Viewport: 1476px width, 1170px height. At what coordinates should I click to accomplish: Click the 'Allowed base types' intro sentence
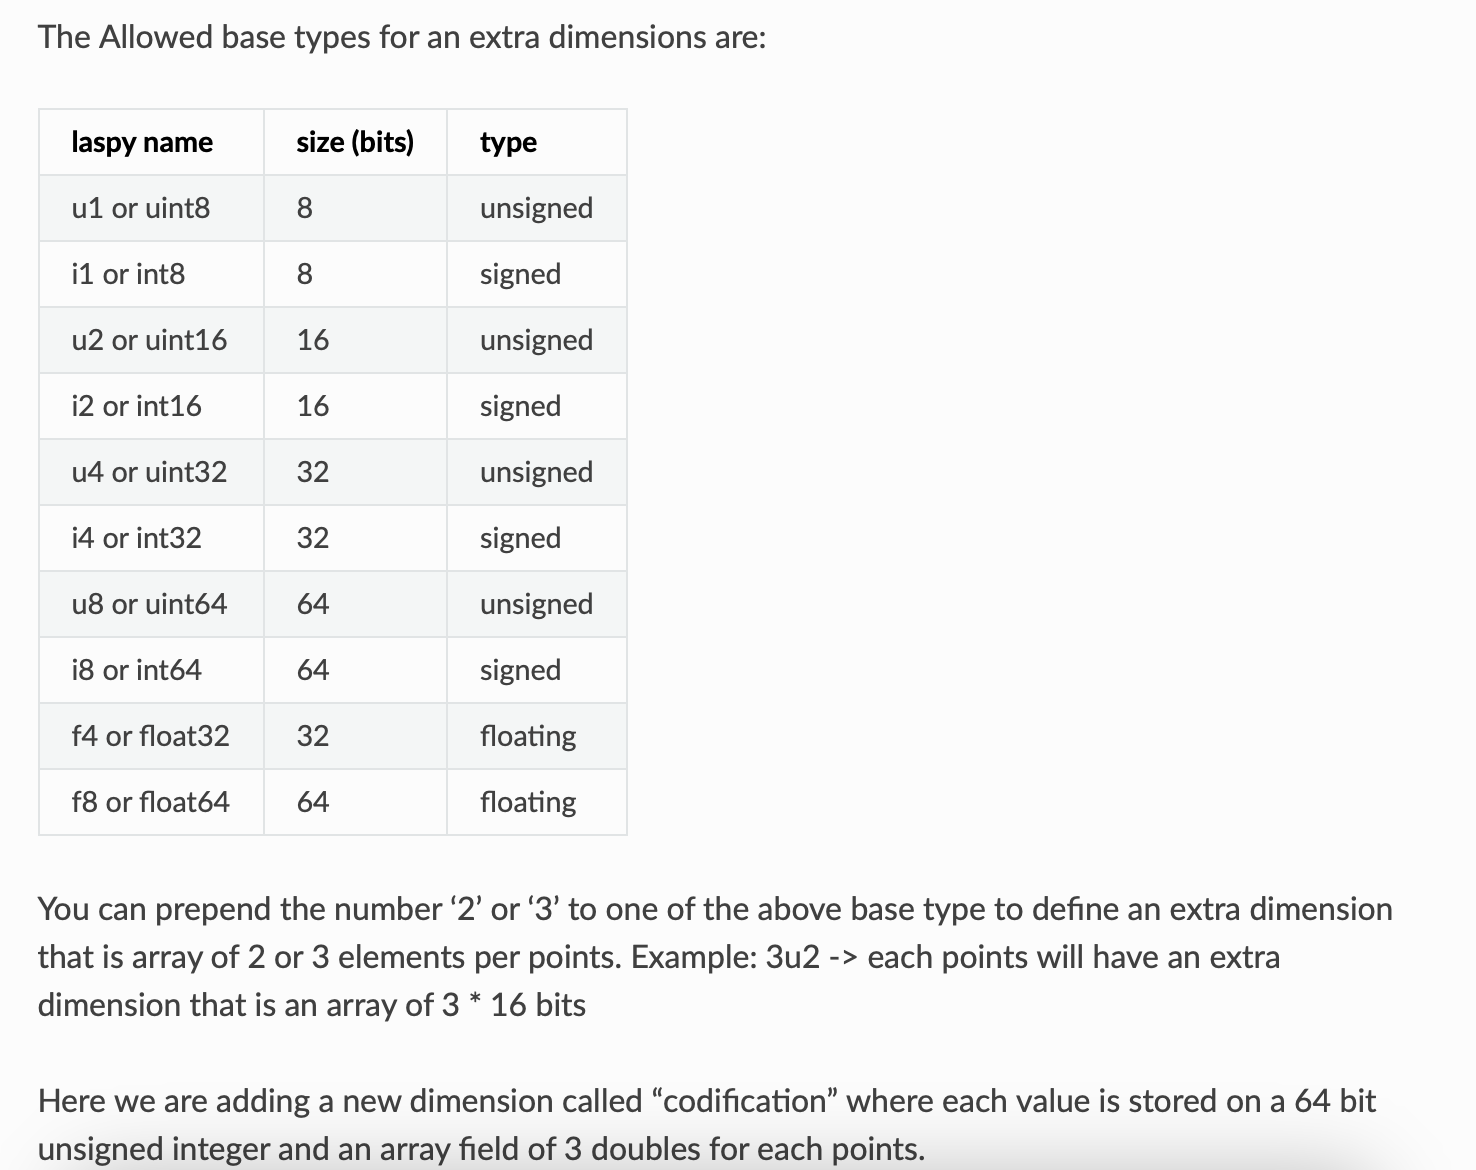click(x=402, y=37)
